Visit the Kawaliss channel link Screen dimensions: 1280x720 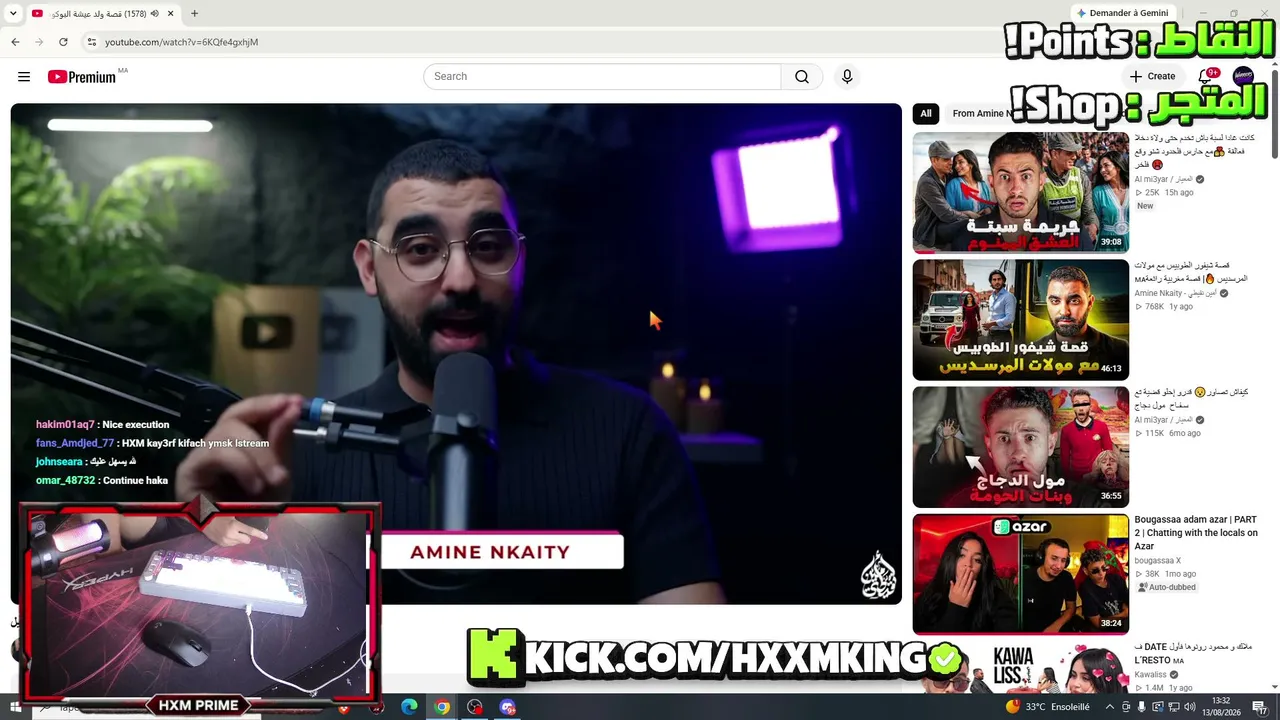click(1150, 675)
